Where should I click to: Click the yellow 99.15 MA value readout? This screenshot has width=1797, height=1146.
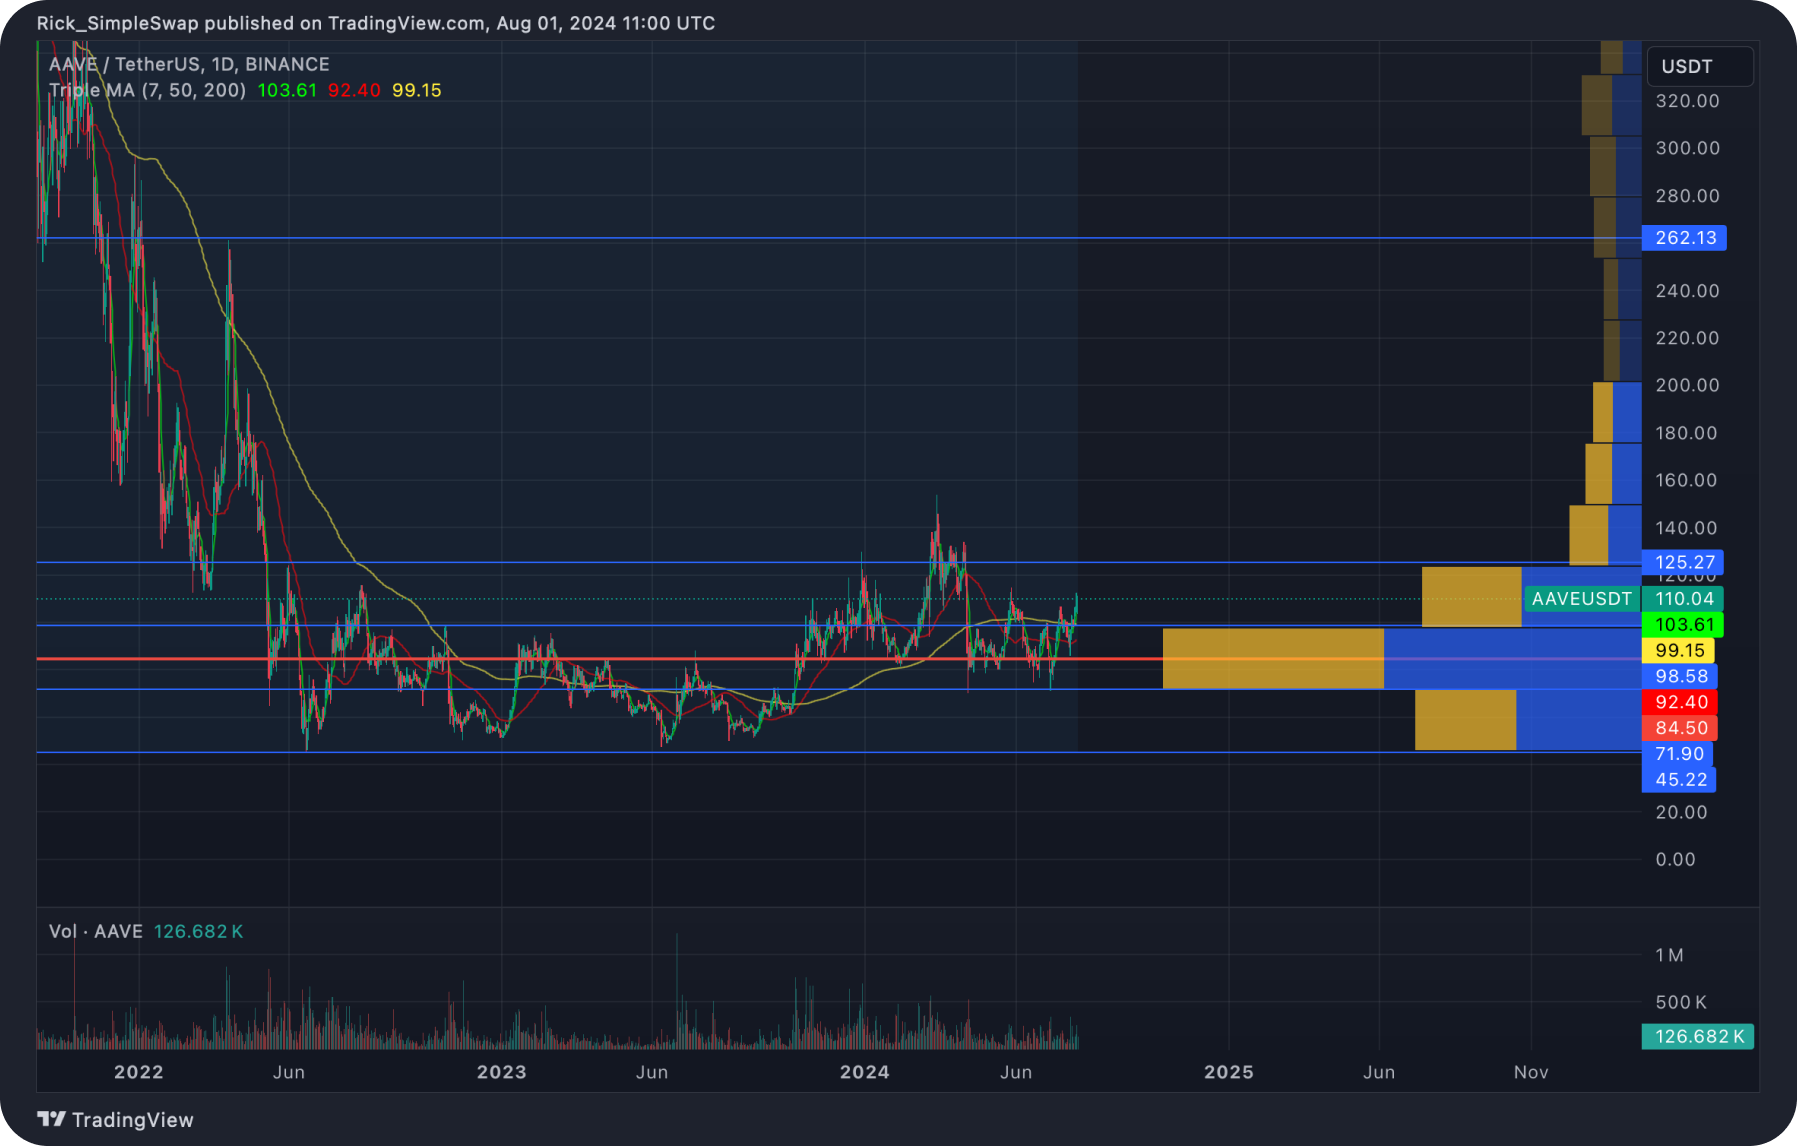pyautogui.click(x=418, y=89)
